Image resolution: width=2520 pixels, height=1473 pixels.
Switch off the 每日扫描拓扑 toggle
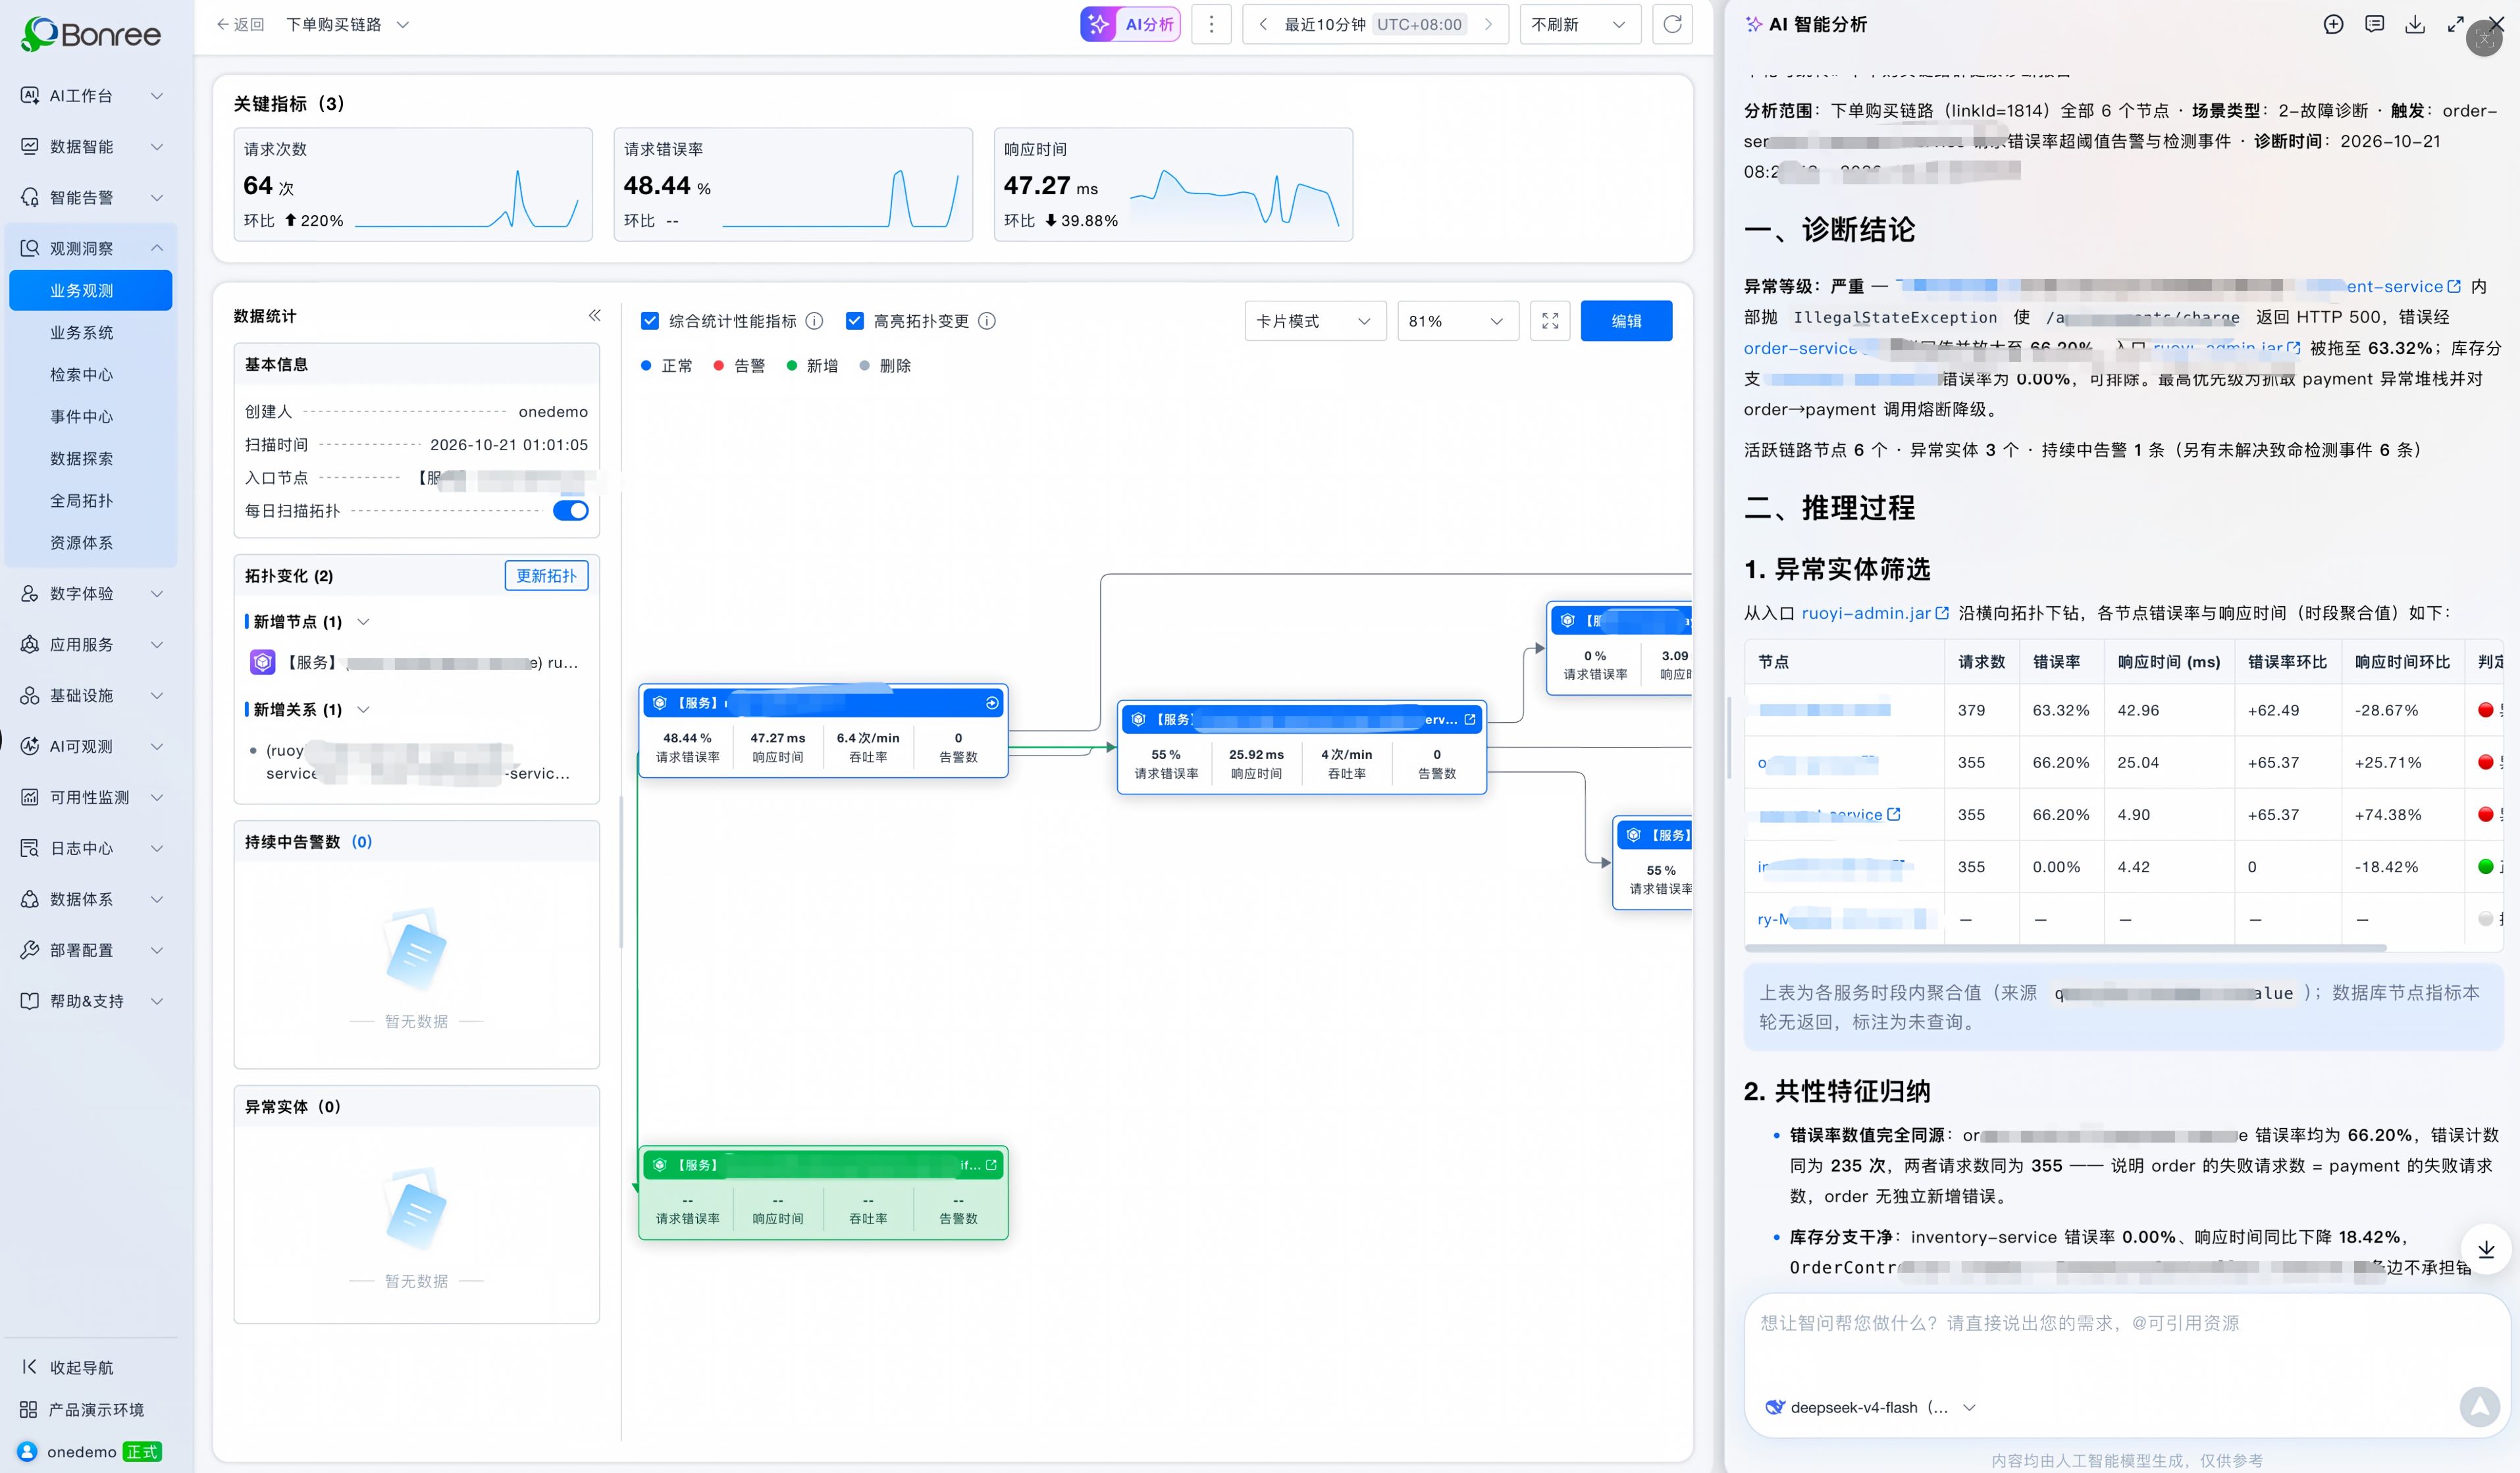pos(570,511)
